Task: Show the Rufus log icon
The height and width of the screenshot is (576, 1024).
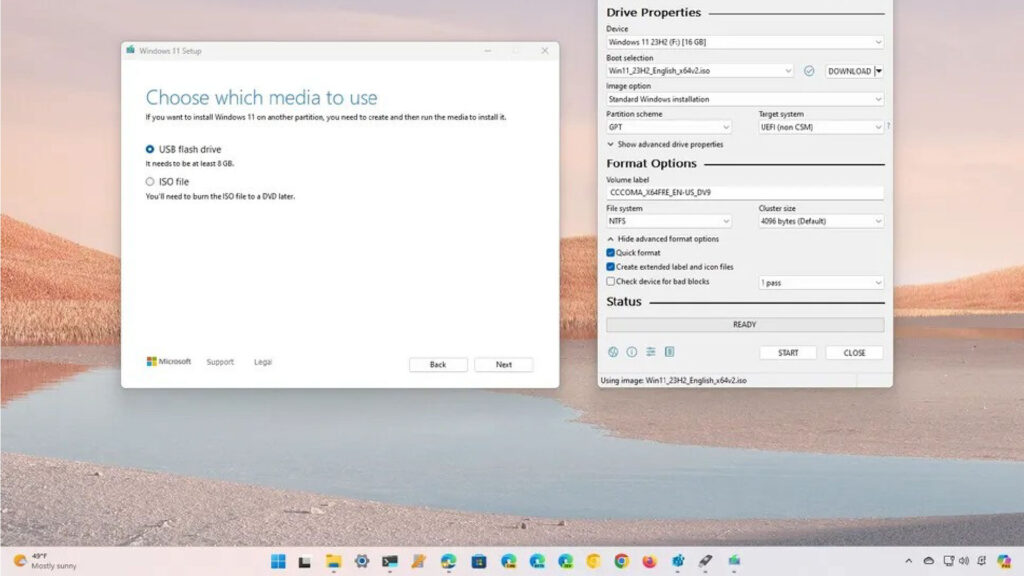Action: pyautogui.click(x=669, y=352)
